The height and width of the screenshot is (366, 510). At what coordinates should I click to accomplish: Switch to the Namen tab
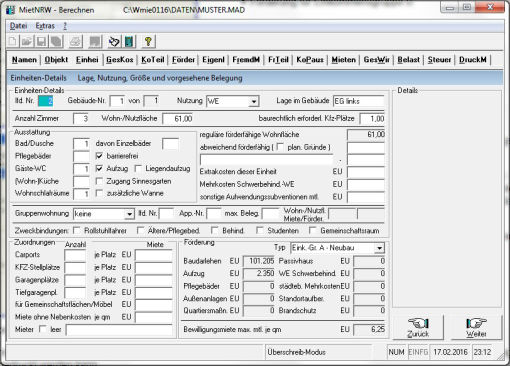(x=24, y=60)
